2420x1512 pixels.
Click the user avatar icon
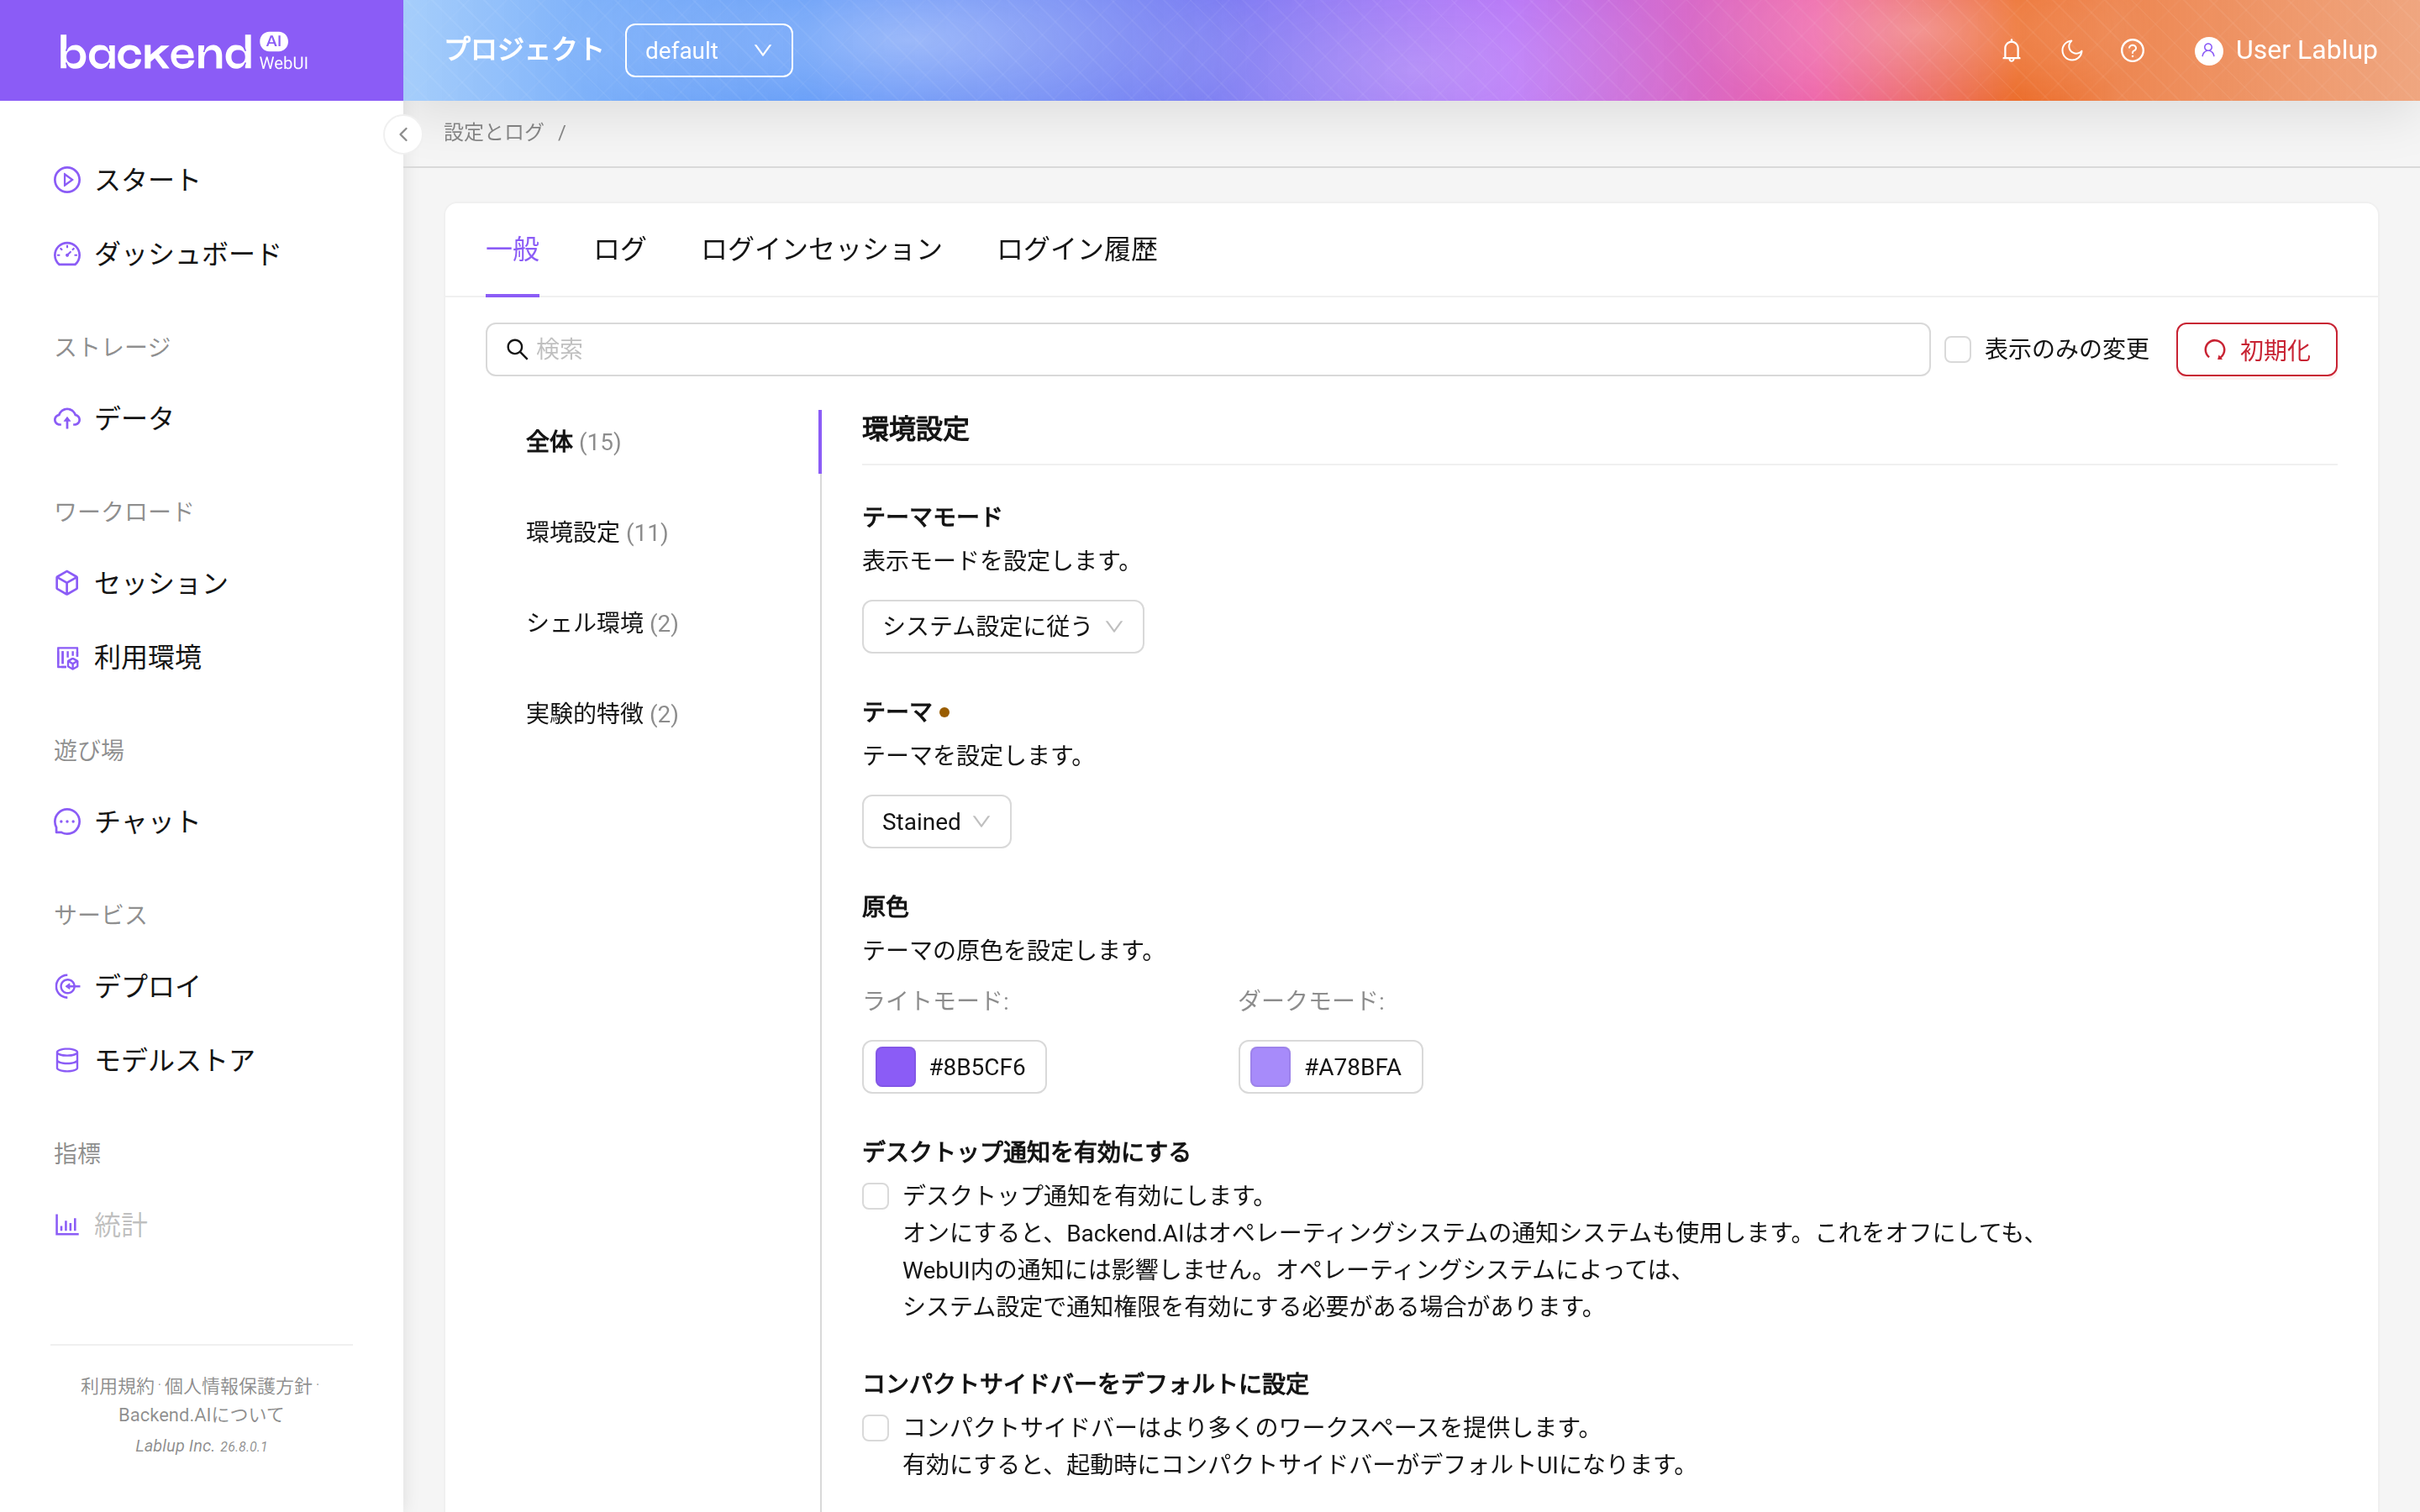[x=2208, y=50]
